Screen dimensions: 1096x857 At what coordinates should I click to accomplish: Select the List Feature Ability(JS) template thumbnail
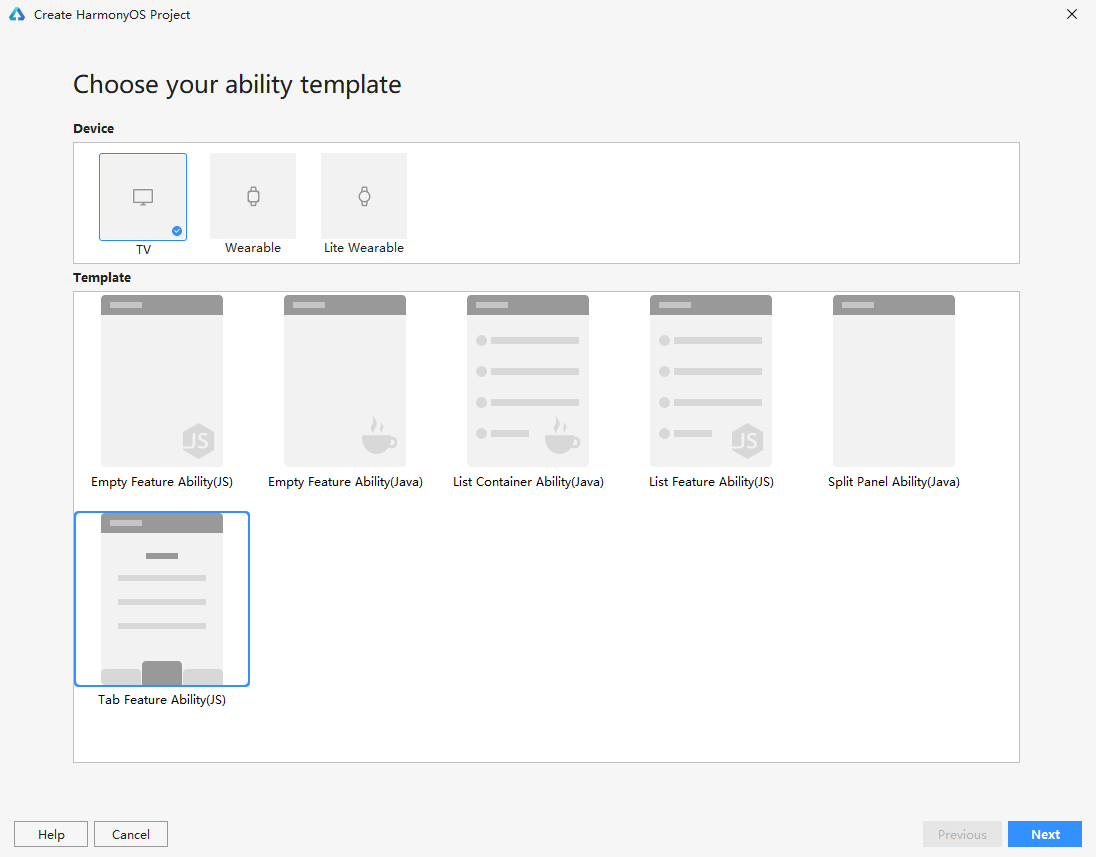click(711, 381)
